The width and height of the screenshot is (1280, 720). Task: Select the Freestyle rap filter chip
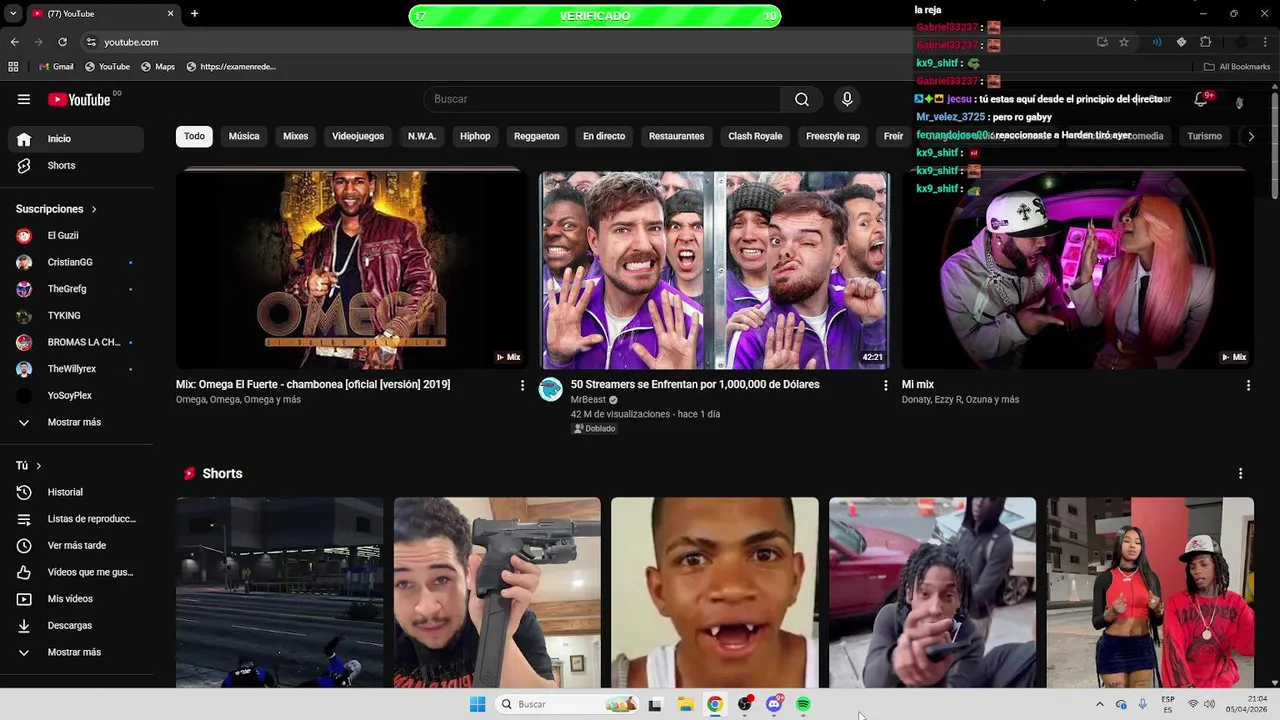(x=833, y=136)
